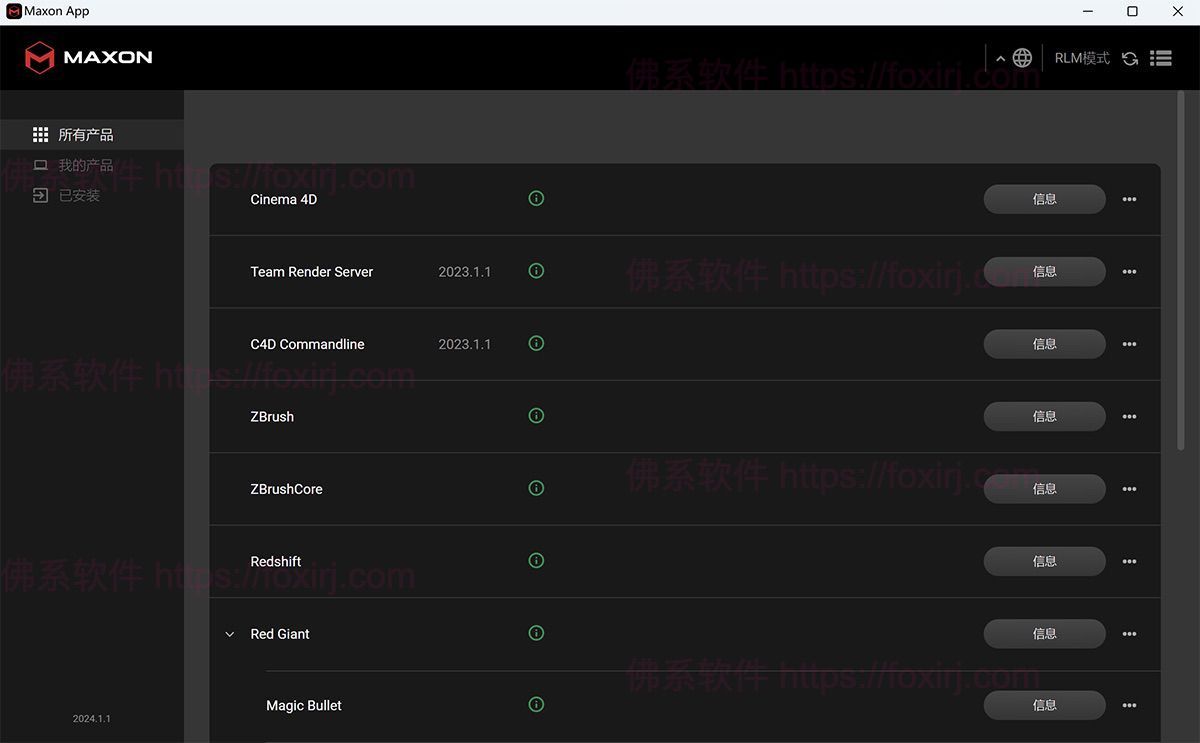Expand the up-caret next to the globe
Screen dimensions: 1200x743
(1000, 58)
